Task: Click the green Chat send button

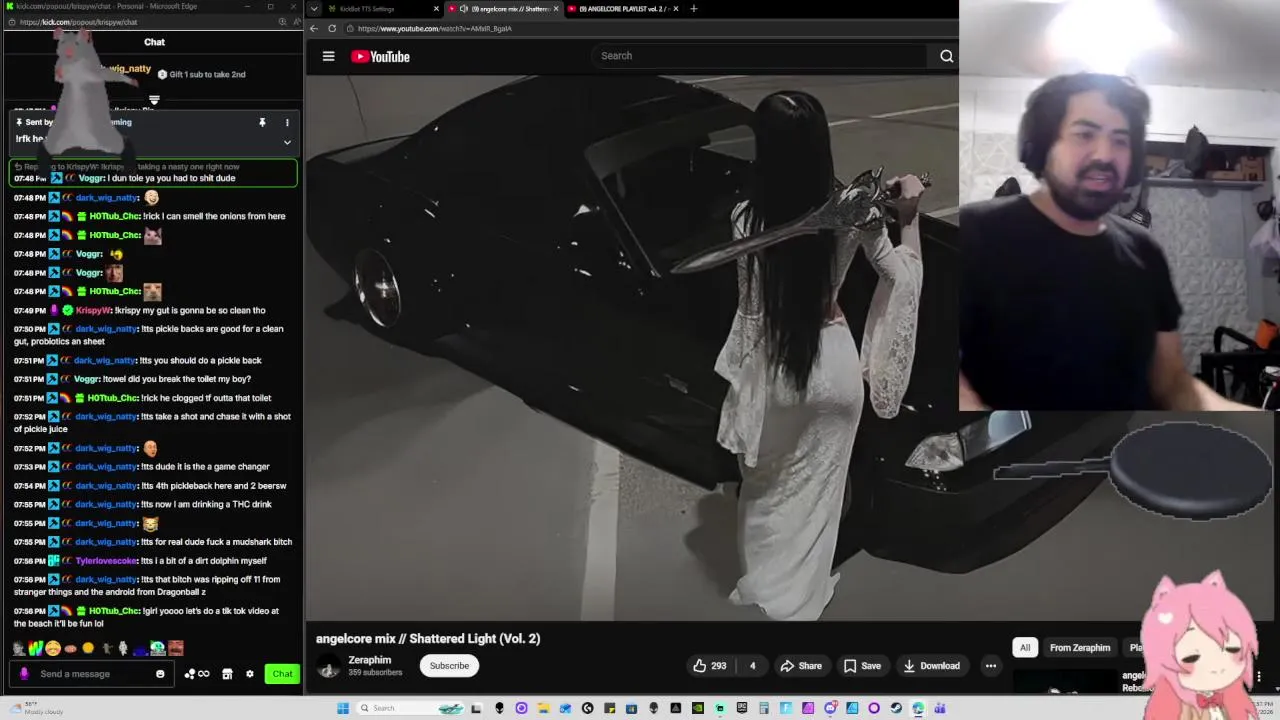Action: coord(283,674)
